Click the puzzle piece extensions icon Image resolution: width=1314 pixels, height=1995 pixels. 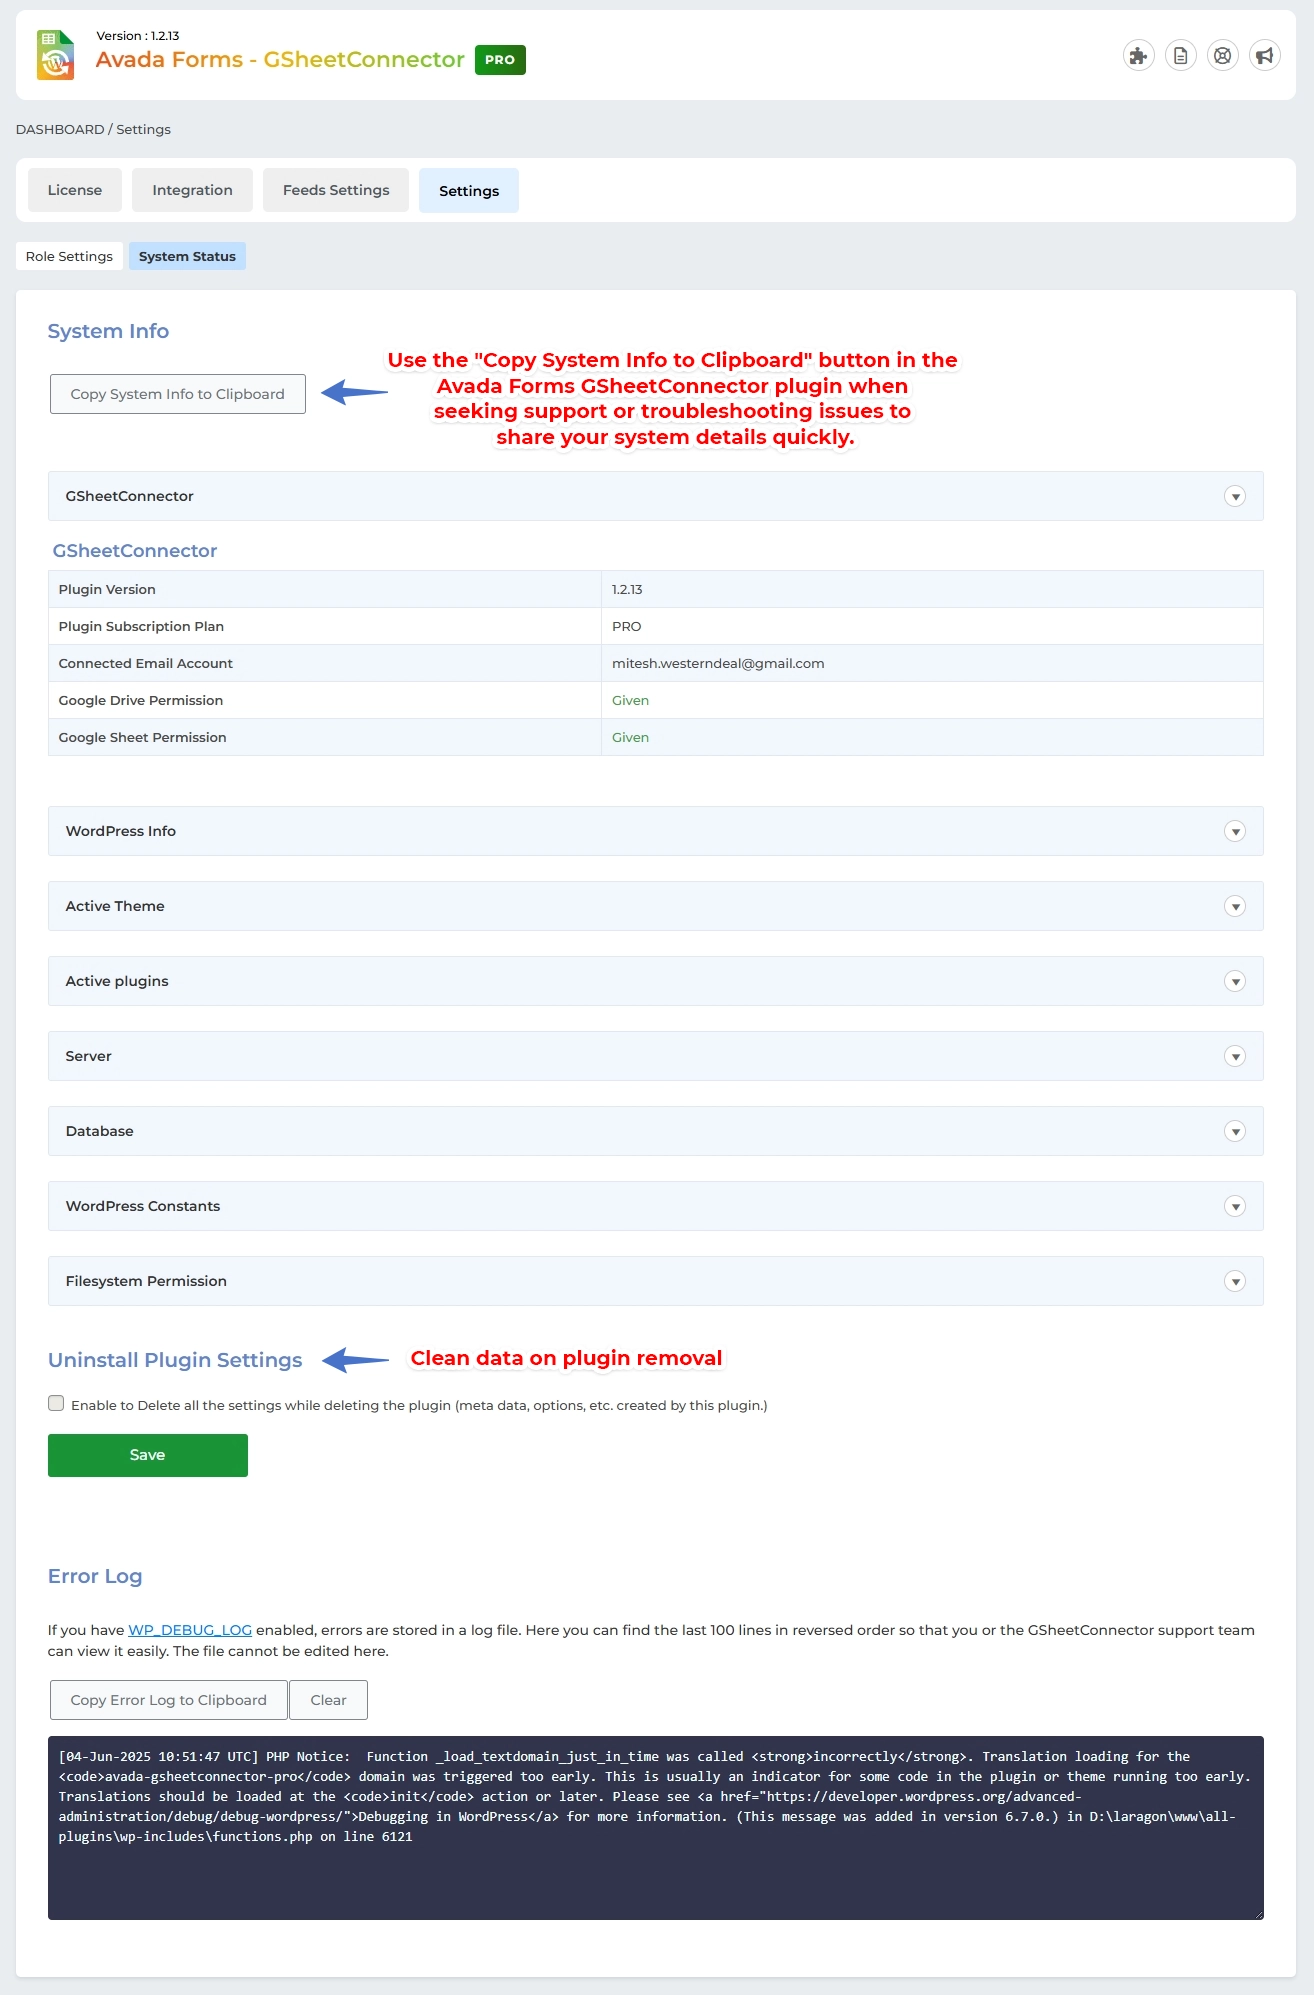[1138, 56]
